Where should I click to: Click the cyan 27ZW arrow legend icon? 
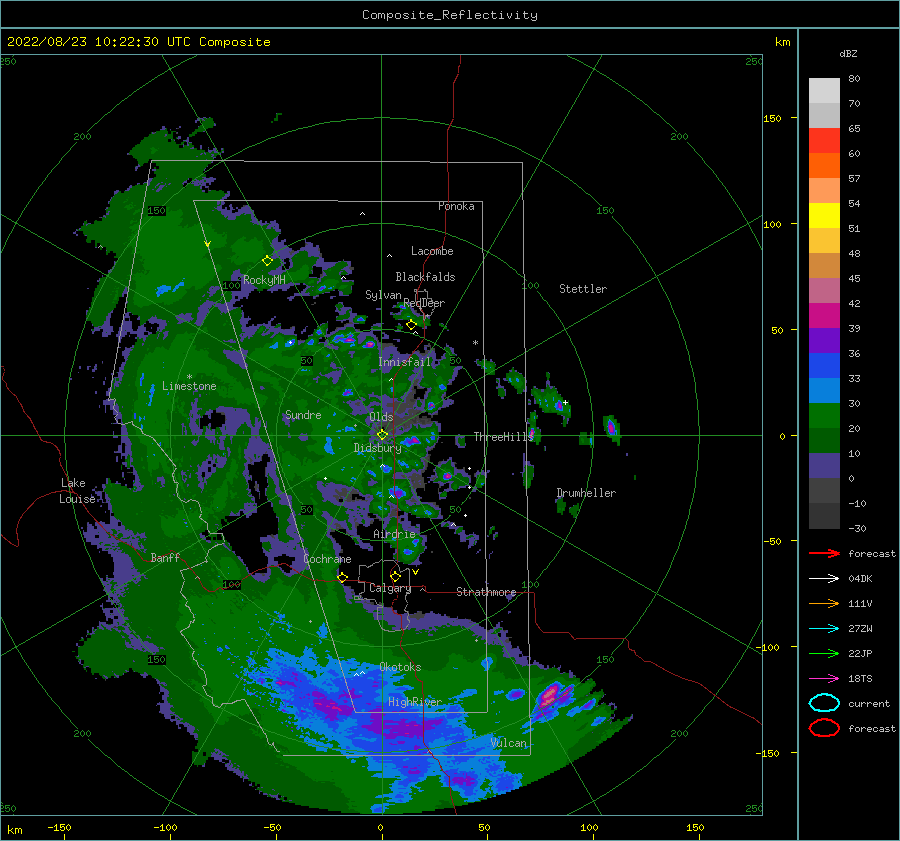click(824, 629)
